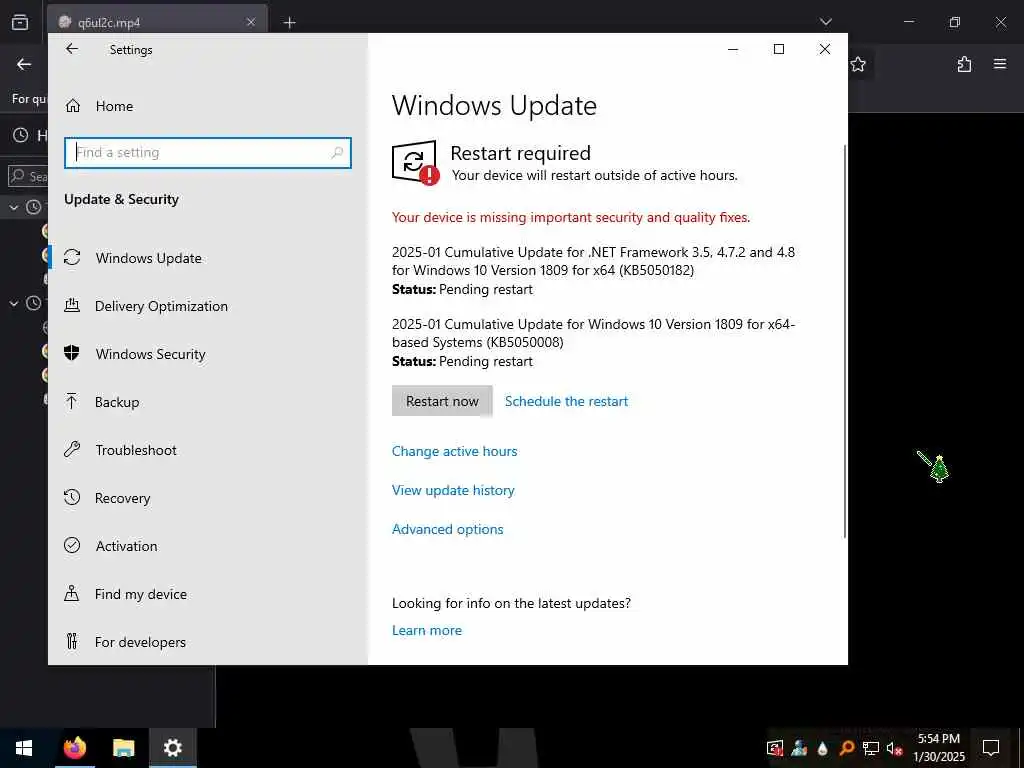This screenshot has width=1024, height=768.
Task: Click the magnifier in Find a setting
Action: 337,152
